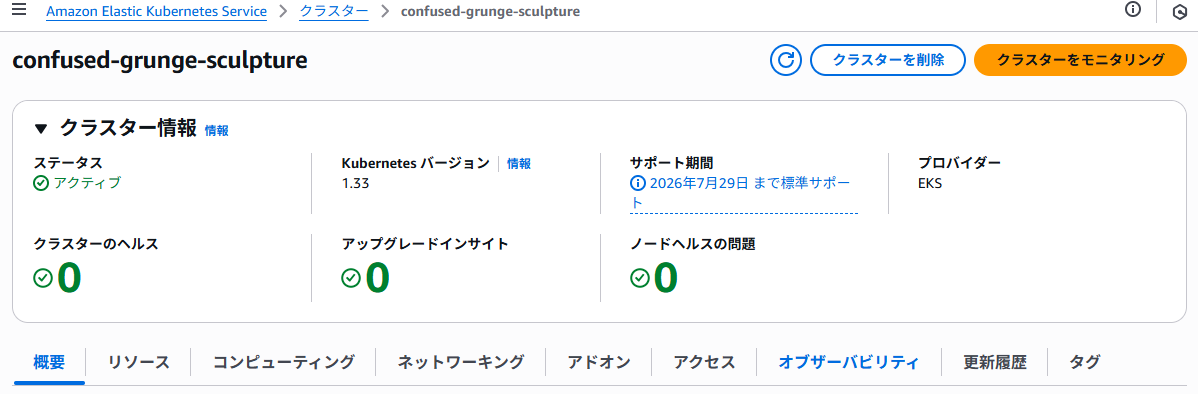
Task: Collapse the クラスター情報 section triangle
Action: pos(41,128)
